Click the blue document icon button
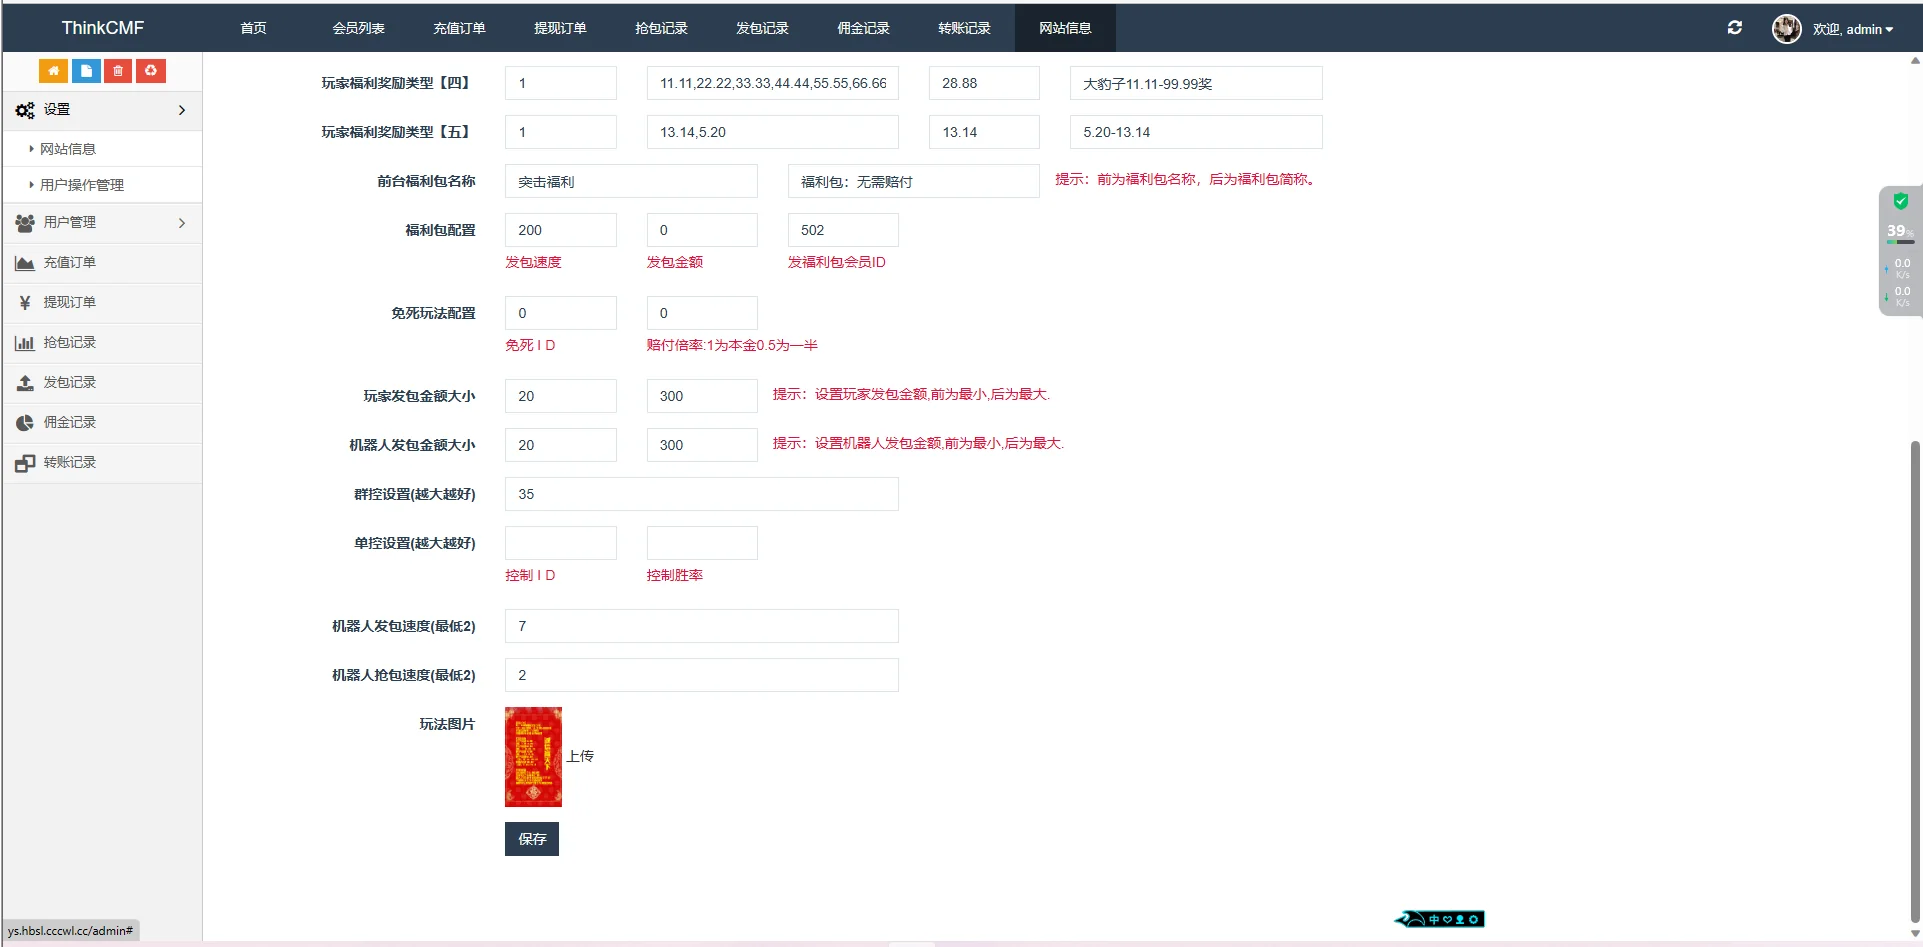Screen dimensions: 1923x947 pyautogui.click(x=86, y=71)
